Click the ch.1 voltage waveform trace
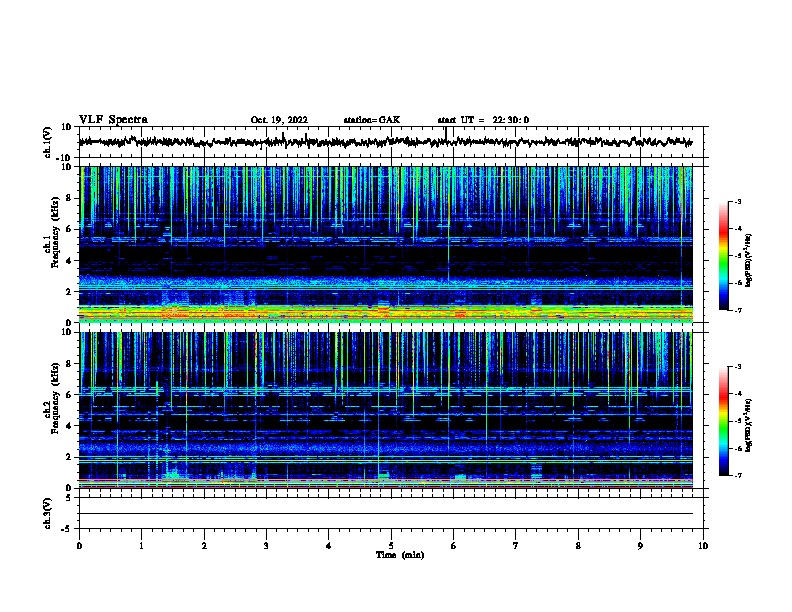The width and height of the screenshot is (792, 612). 385,142
